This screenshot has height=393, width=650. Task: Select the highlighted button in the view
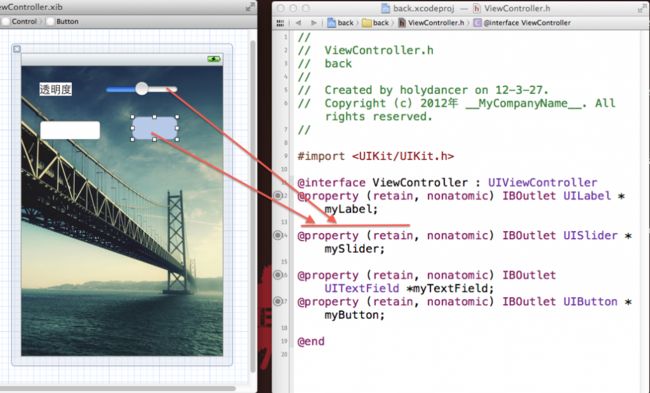(x=155, y=128)
